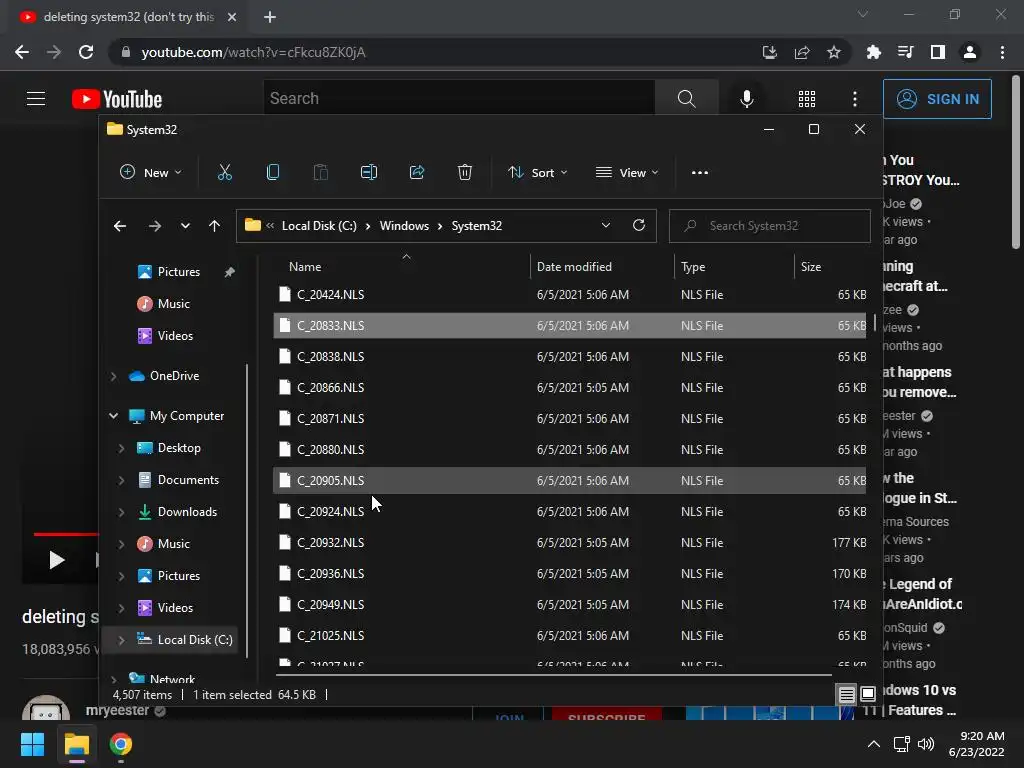Viewport: 1024px width, 768px height.
Task: Click the Copy icon in Explorer toolbar
Action: (273, 172)
